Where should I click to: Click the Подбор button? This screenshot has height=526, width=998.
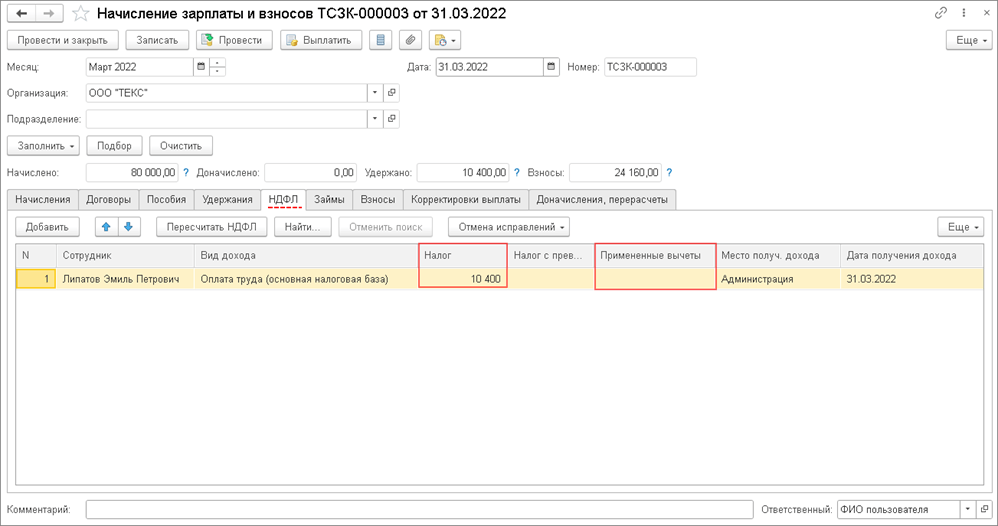tap(115, 146)
